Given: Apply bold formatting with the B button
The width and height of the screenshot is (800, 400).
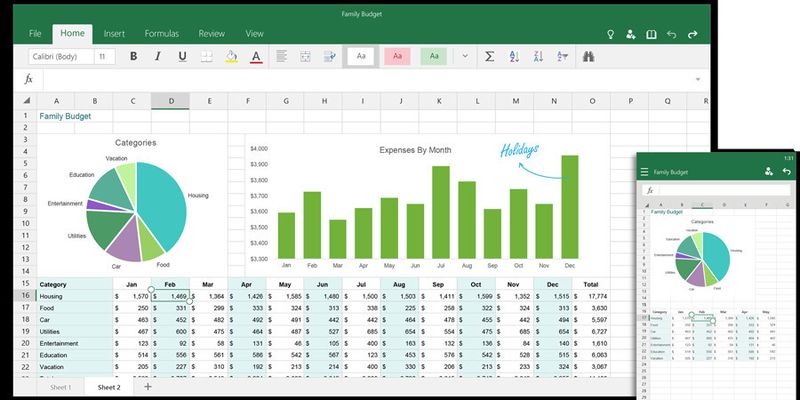Looking at the screenshot, I should click(x=133, y=57).
